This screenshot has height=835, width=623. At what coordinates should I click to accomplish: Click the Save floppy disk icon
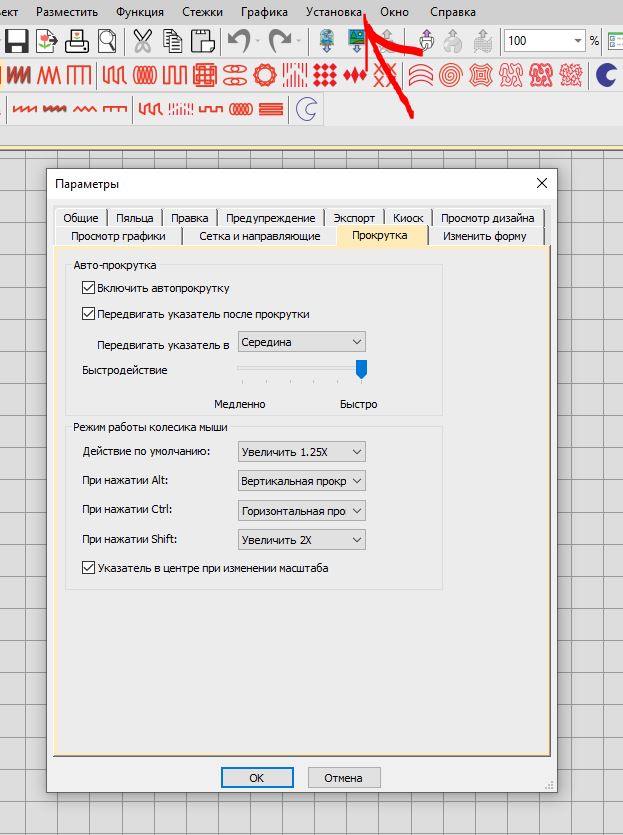(16, 41)
